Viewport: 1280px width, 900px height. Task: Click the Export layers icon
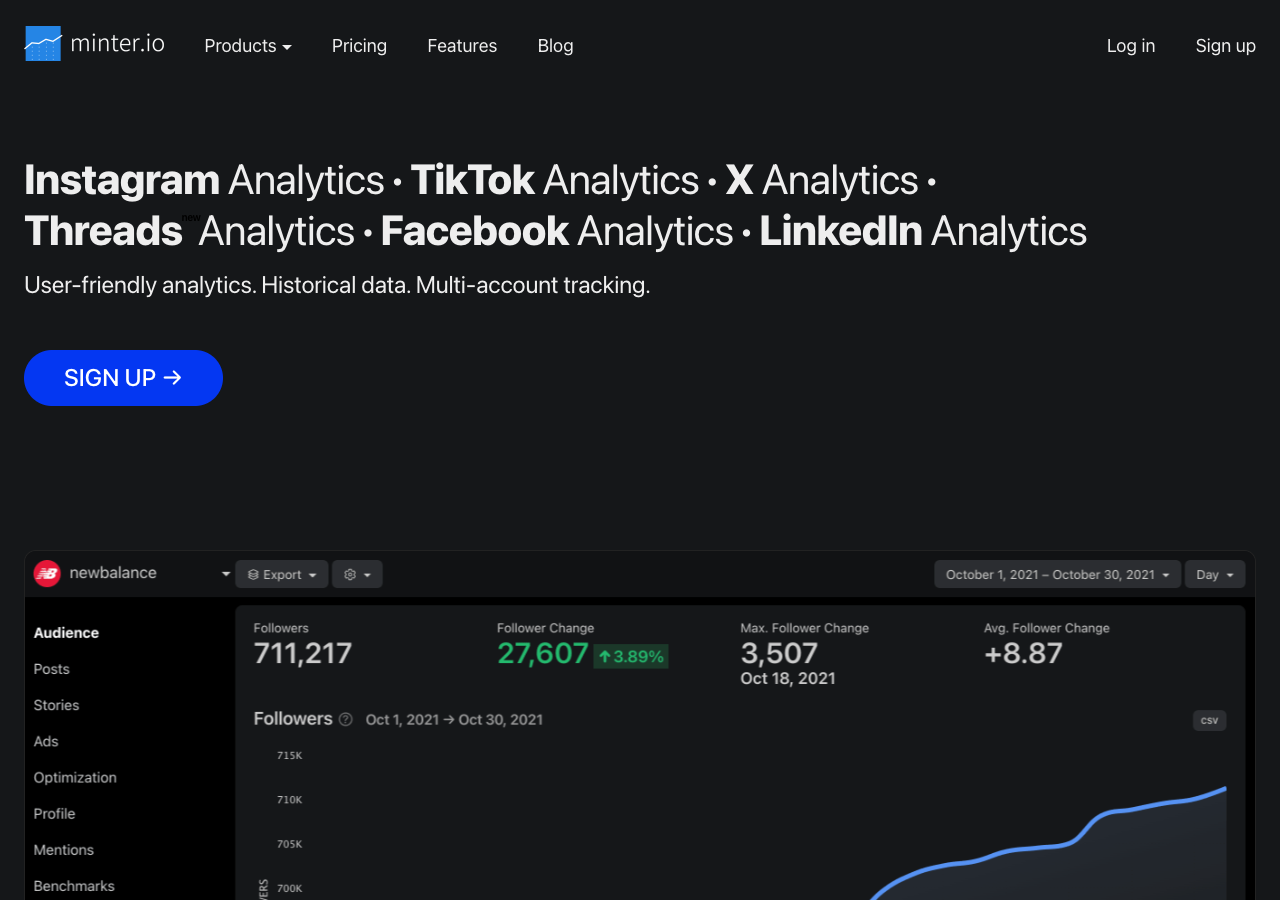click(x=252, y=574)
